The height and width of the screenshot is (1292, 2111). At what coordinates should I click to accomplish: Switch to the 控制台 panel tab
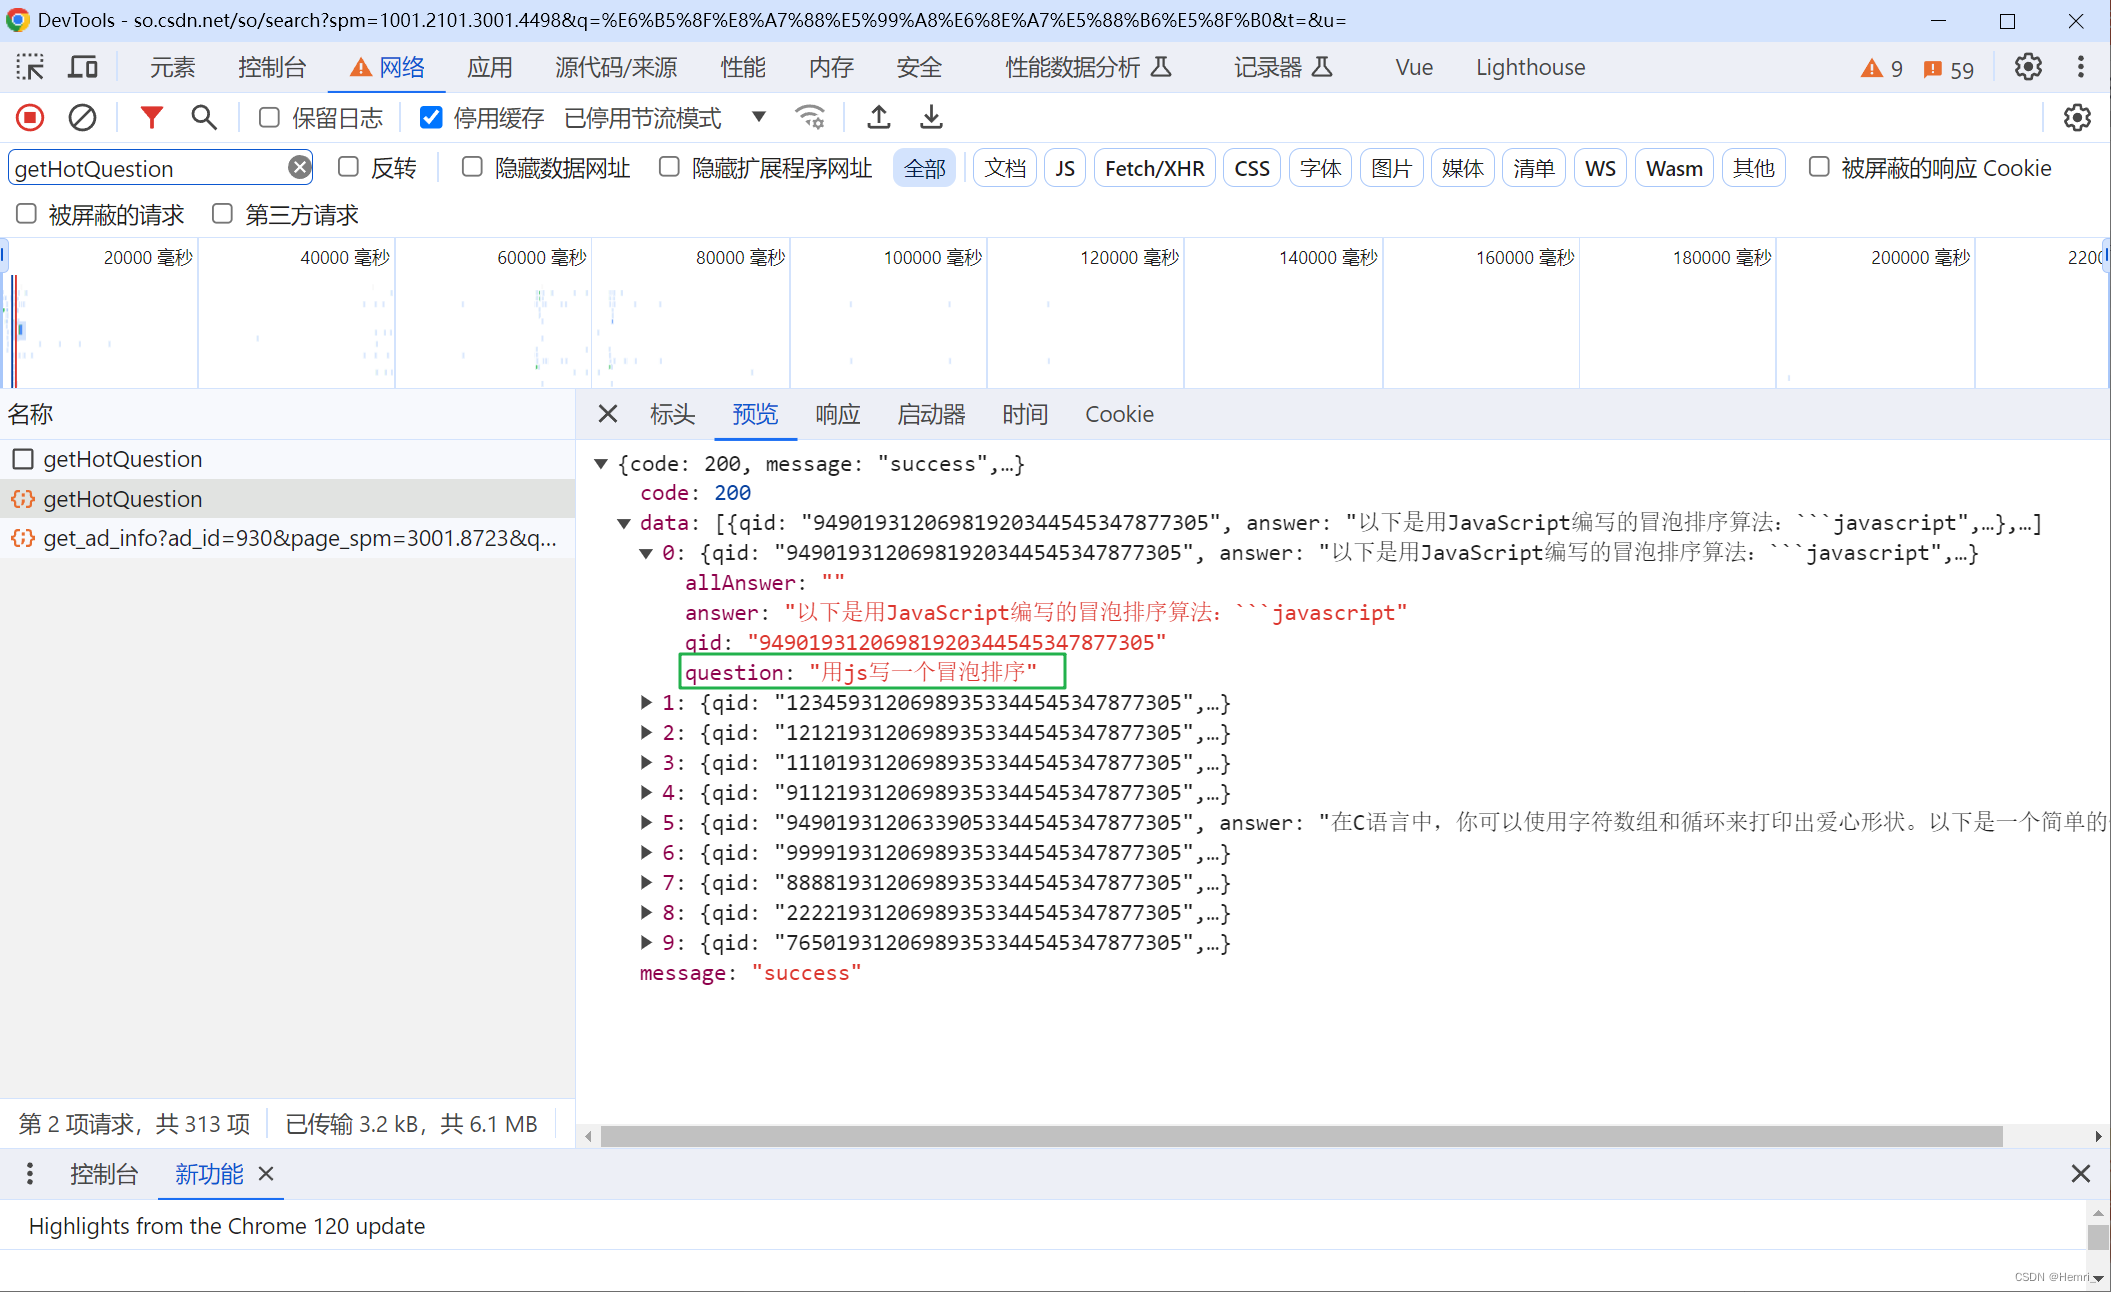(x=272, y=67)
